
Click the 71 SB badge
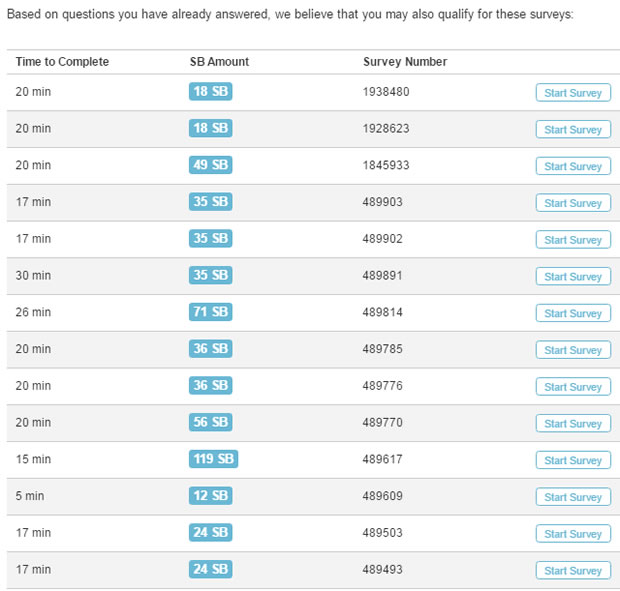coord(210,312)
